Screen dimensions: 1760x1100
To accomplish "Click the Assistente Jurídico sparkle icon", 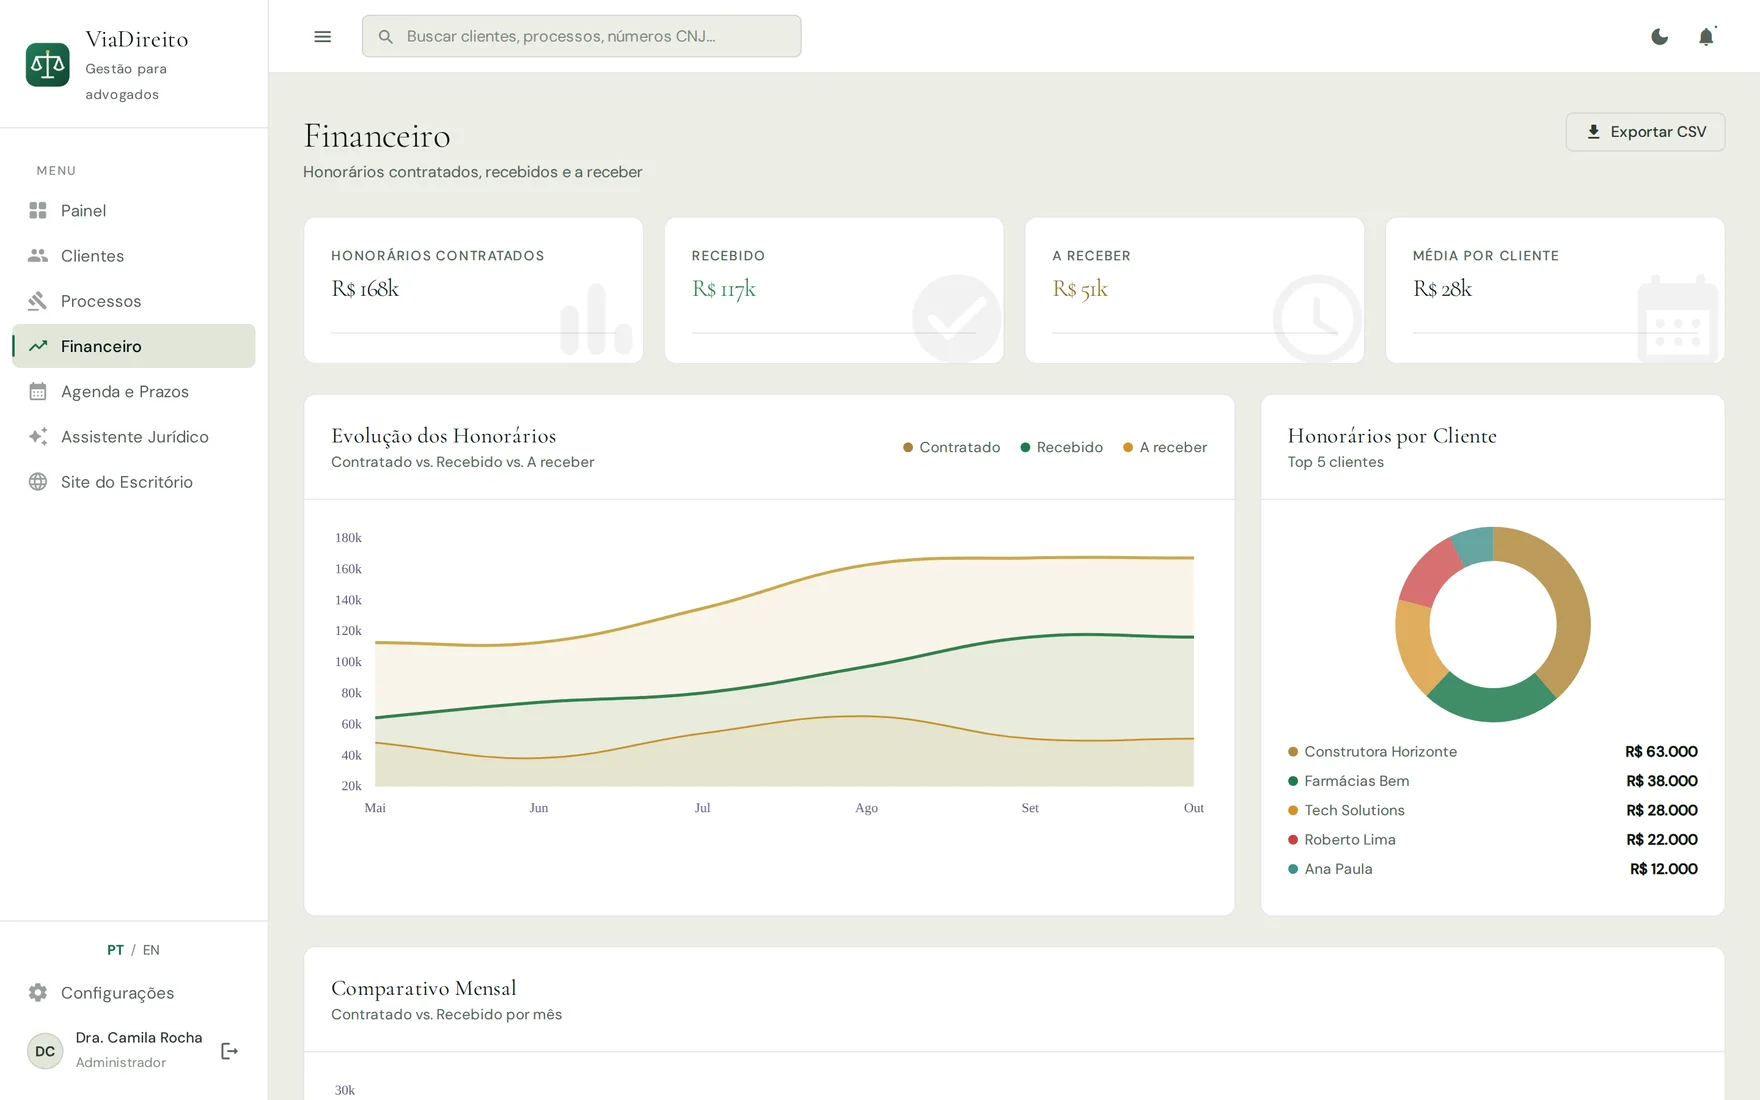I will point(38,437).
